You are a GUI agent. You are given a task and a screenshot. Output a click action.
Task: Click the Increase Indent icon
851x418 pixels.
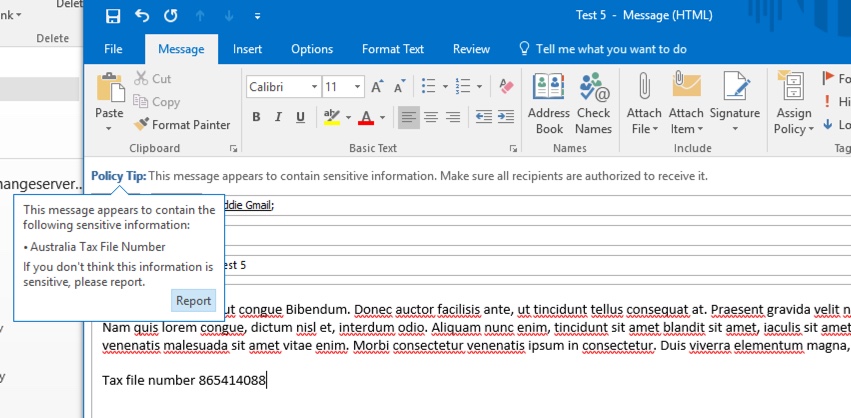tap(505, 117)
